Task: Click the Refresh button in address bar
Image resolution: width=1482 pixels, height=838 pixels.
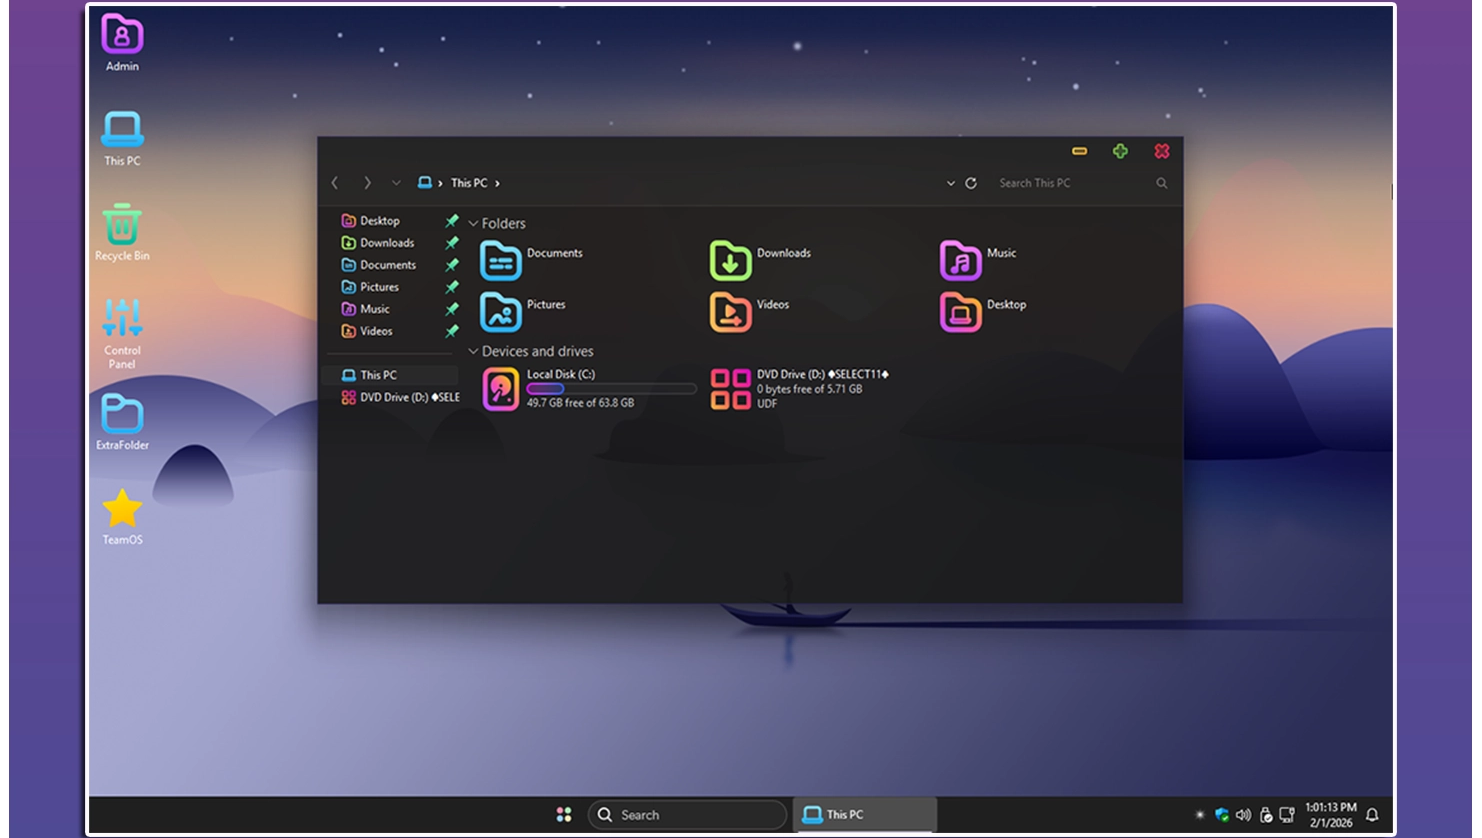Action: point(971,184)
